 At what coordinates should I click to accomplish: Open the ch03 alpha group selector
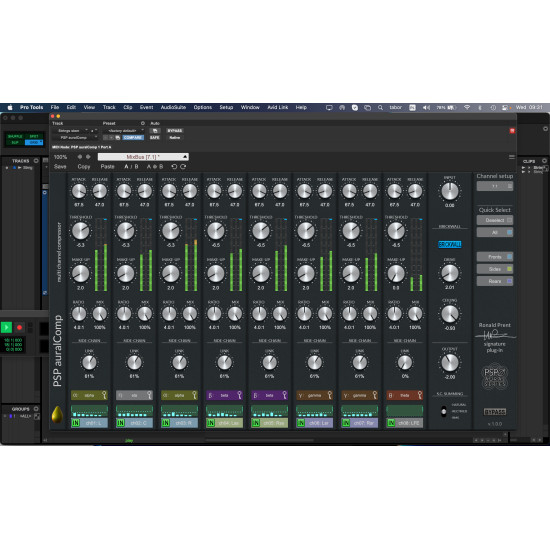pos(180,395)
